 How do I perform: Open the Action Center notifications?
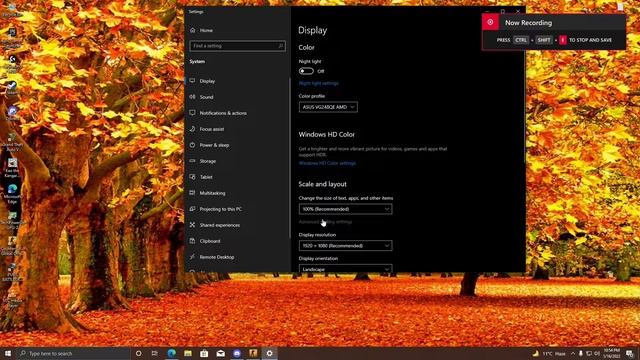pyautogui.click(x=630, y=353)
